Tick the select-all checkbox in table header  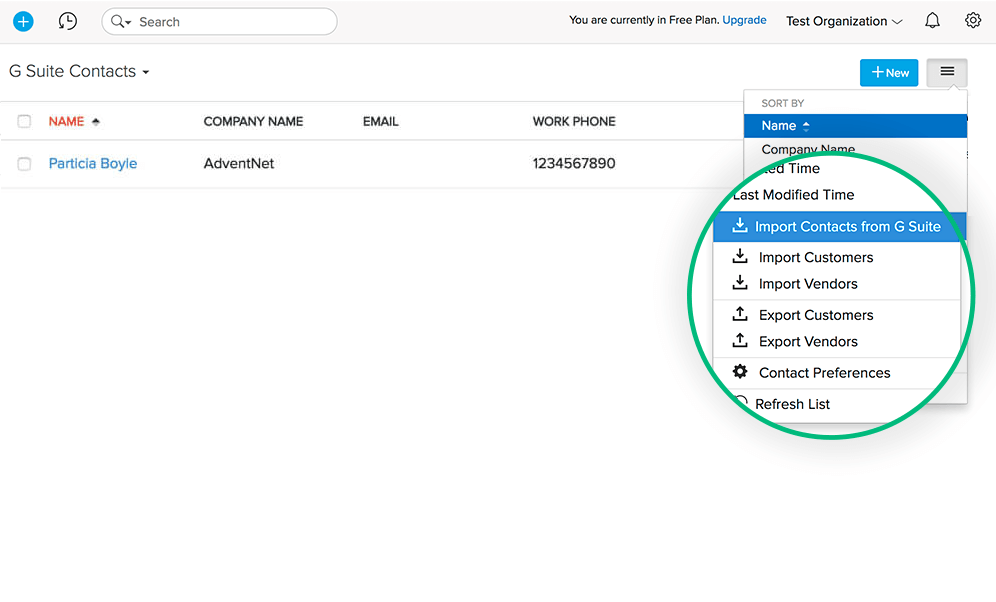tap(24, 120)
